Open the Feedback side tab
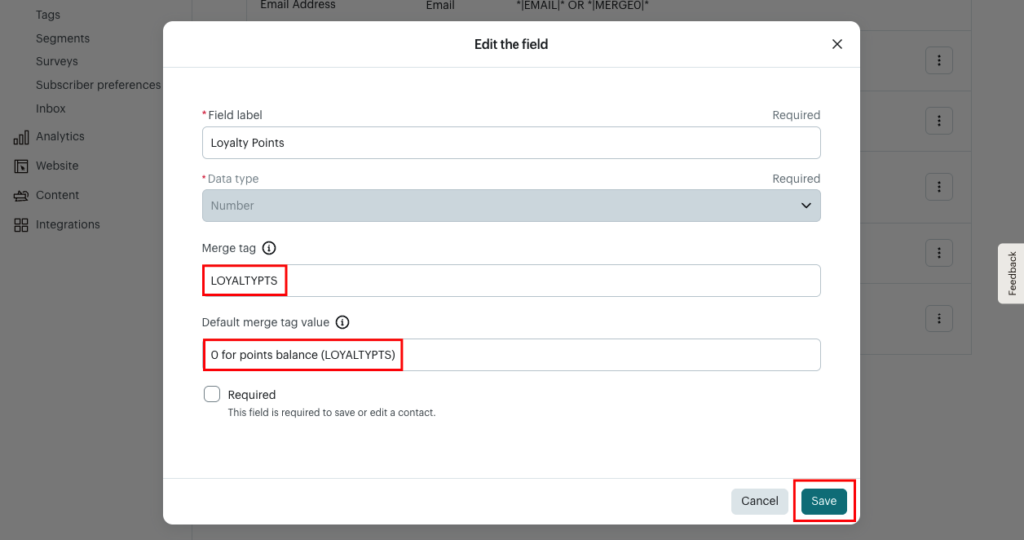Viewport: 1024px width, 540px height. (1011, 273)
